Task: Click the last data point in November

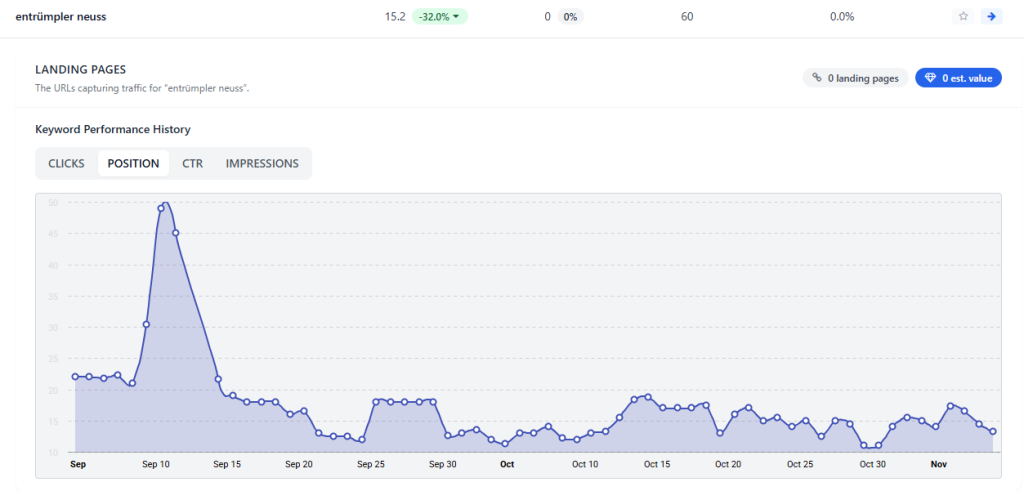Action: (993, 432)
